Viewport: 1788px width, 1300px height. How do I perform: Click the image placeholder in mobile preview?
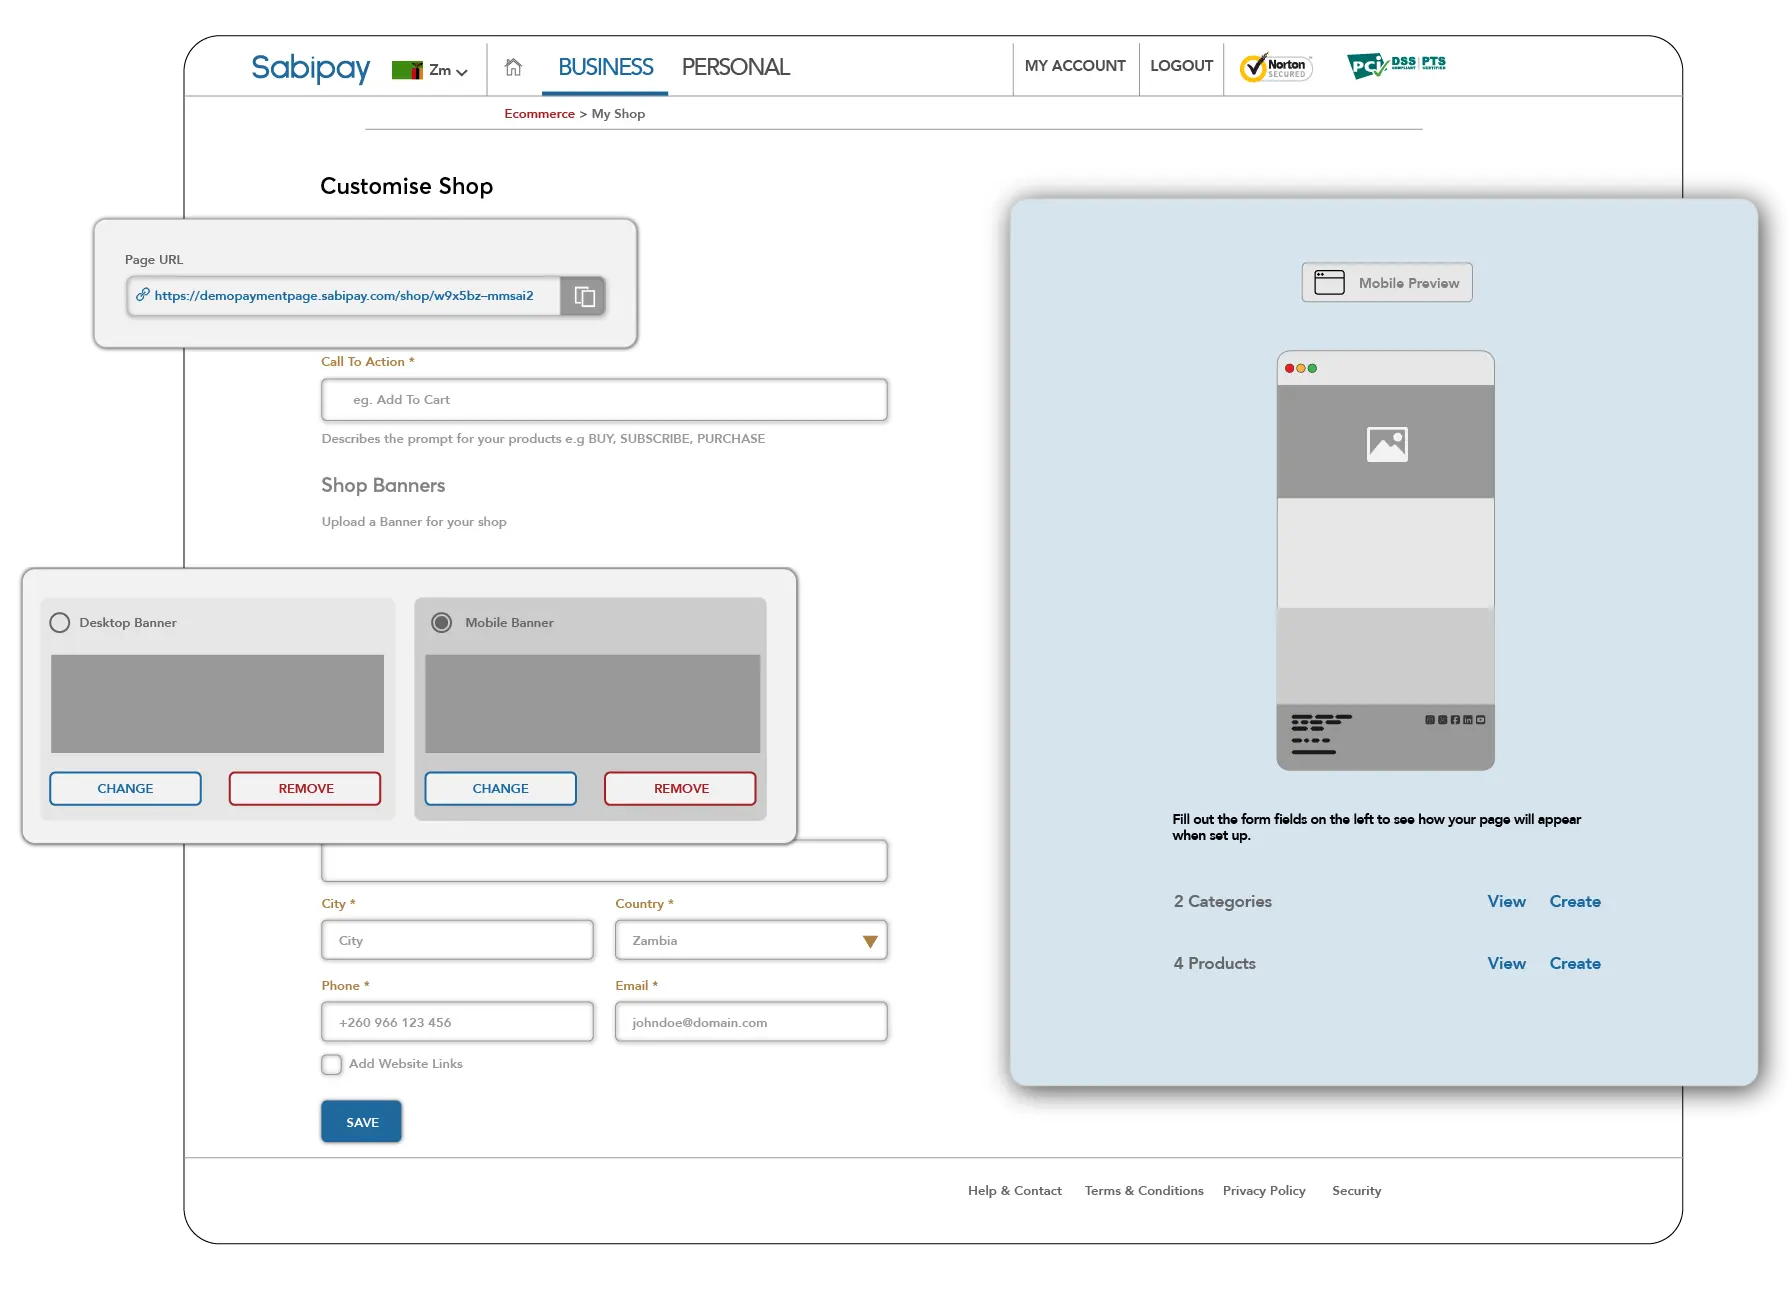coord(1386,444)
